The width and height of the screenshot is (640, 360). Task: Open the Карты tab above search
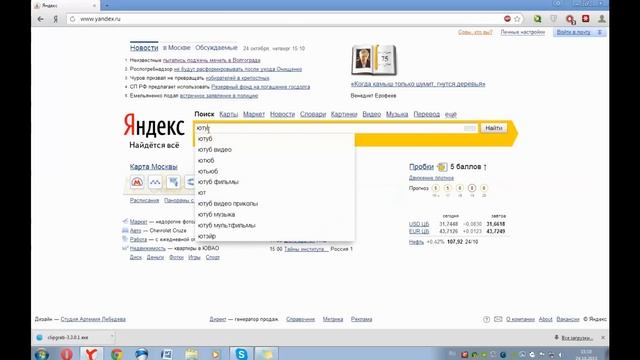click(229, 114)
